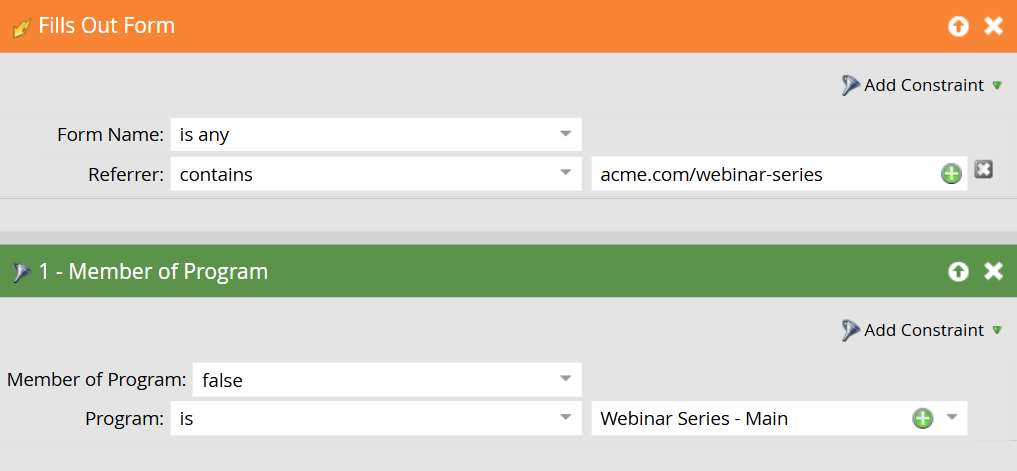Viewport: 1017px width, 471px height.
Task: Expand the Program 'is' operator dropdown
Action: tap(565, 419)
